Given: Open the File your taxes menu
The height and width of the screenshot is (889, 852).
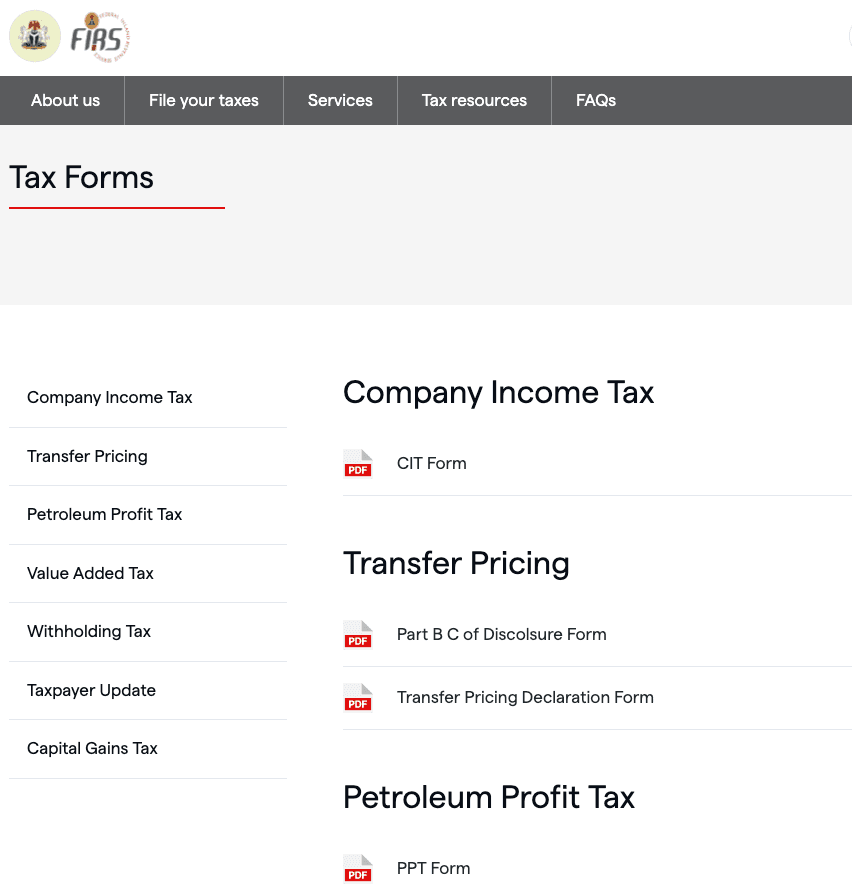Looking at the screenshot, I should [x=204, y=100].
